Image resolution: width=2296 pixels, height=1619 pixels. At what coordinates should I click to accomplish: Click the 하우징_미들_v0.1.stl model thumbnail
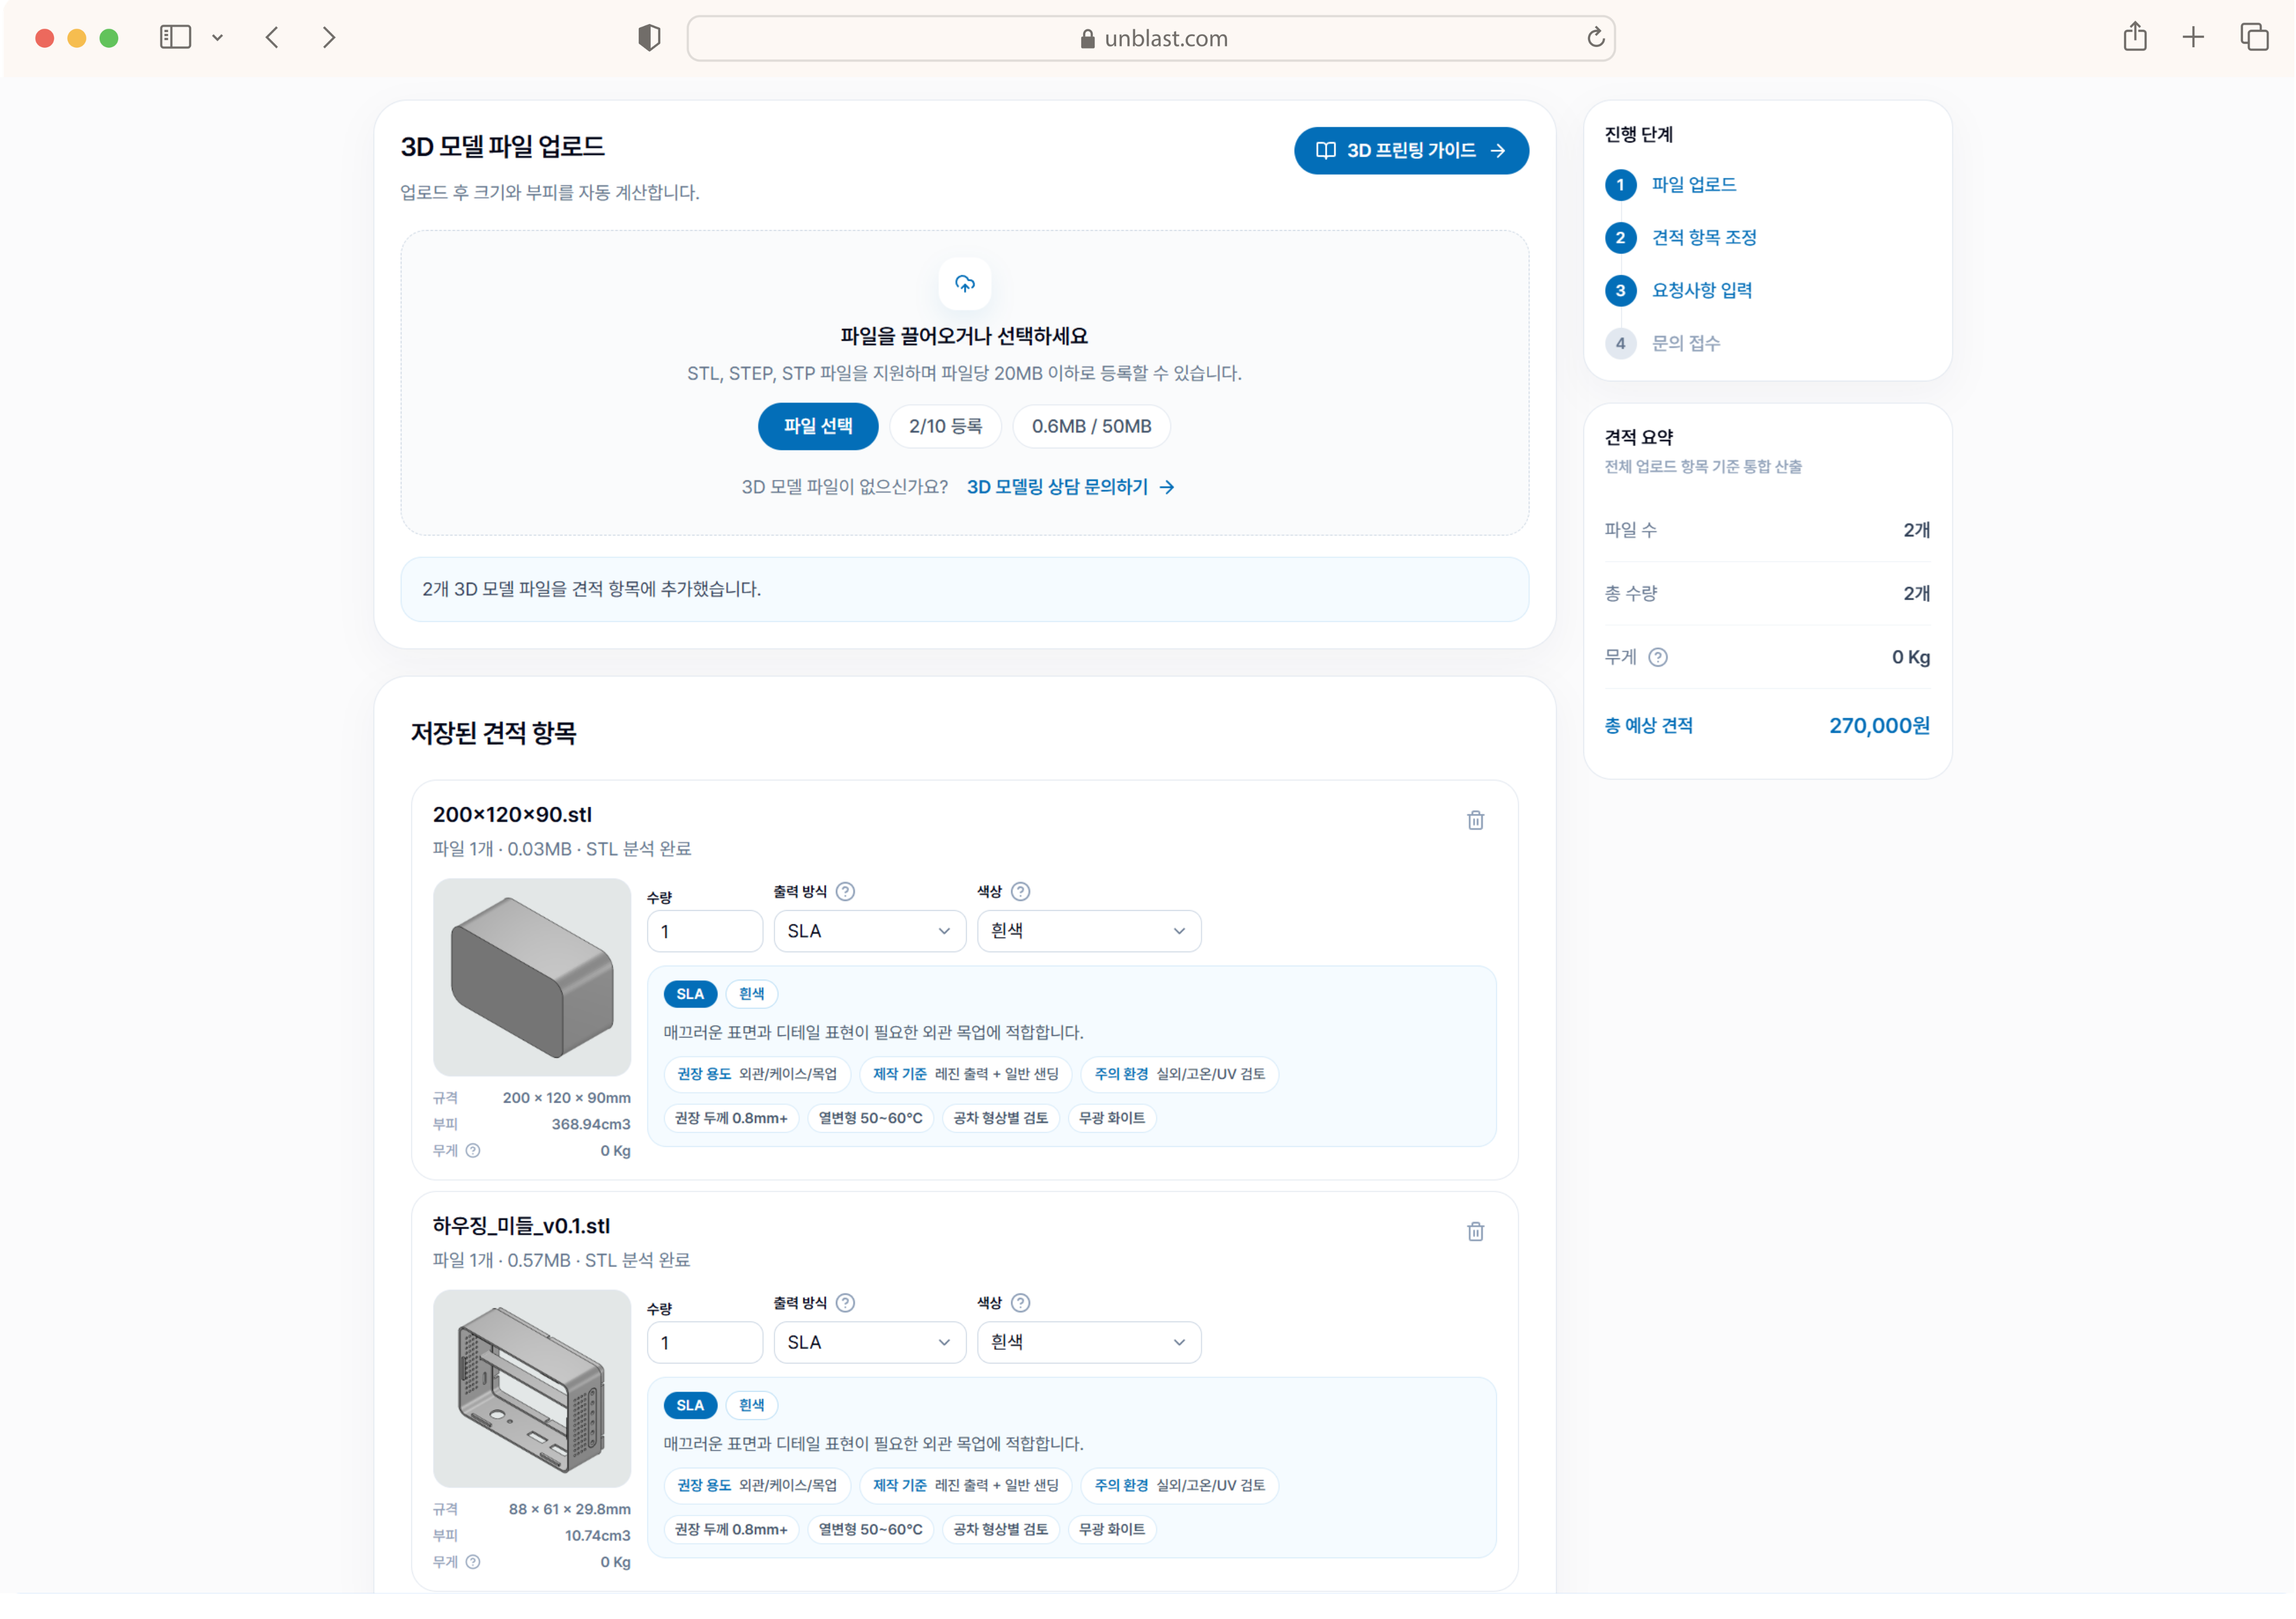pos(531,1388)
